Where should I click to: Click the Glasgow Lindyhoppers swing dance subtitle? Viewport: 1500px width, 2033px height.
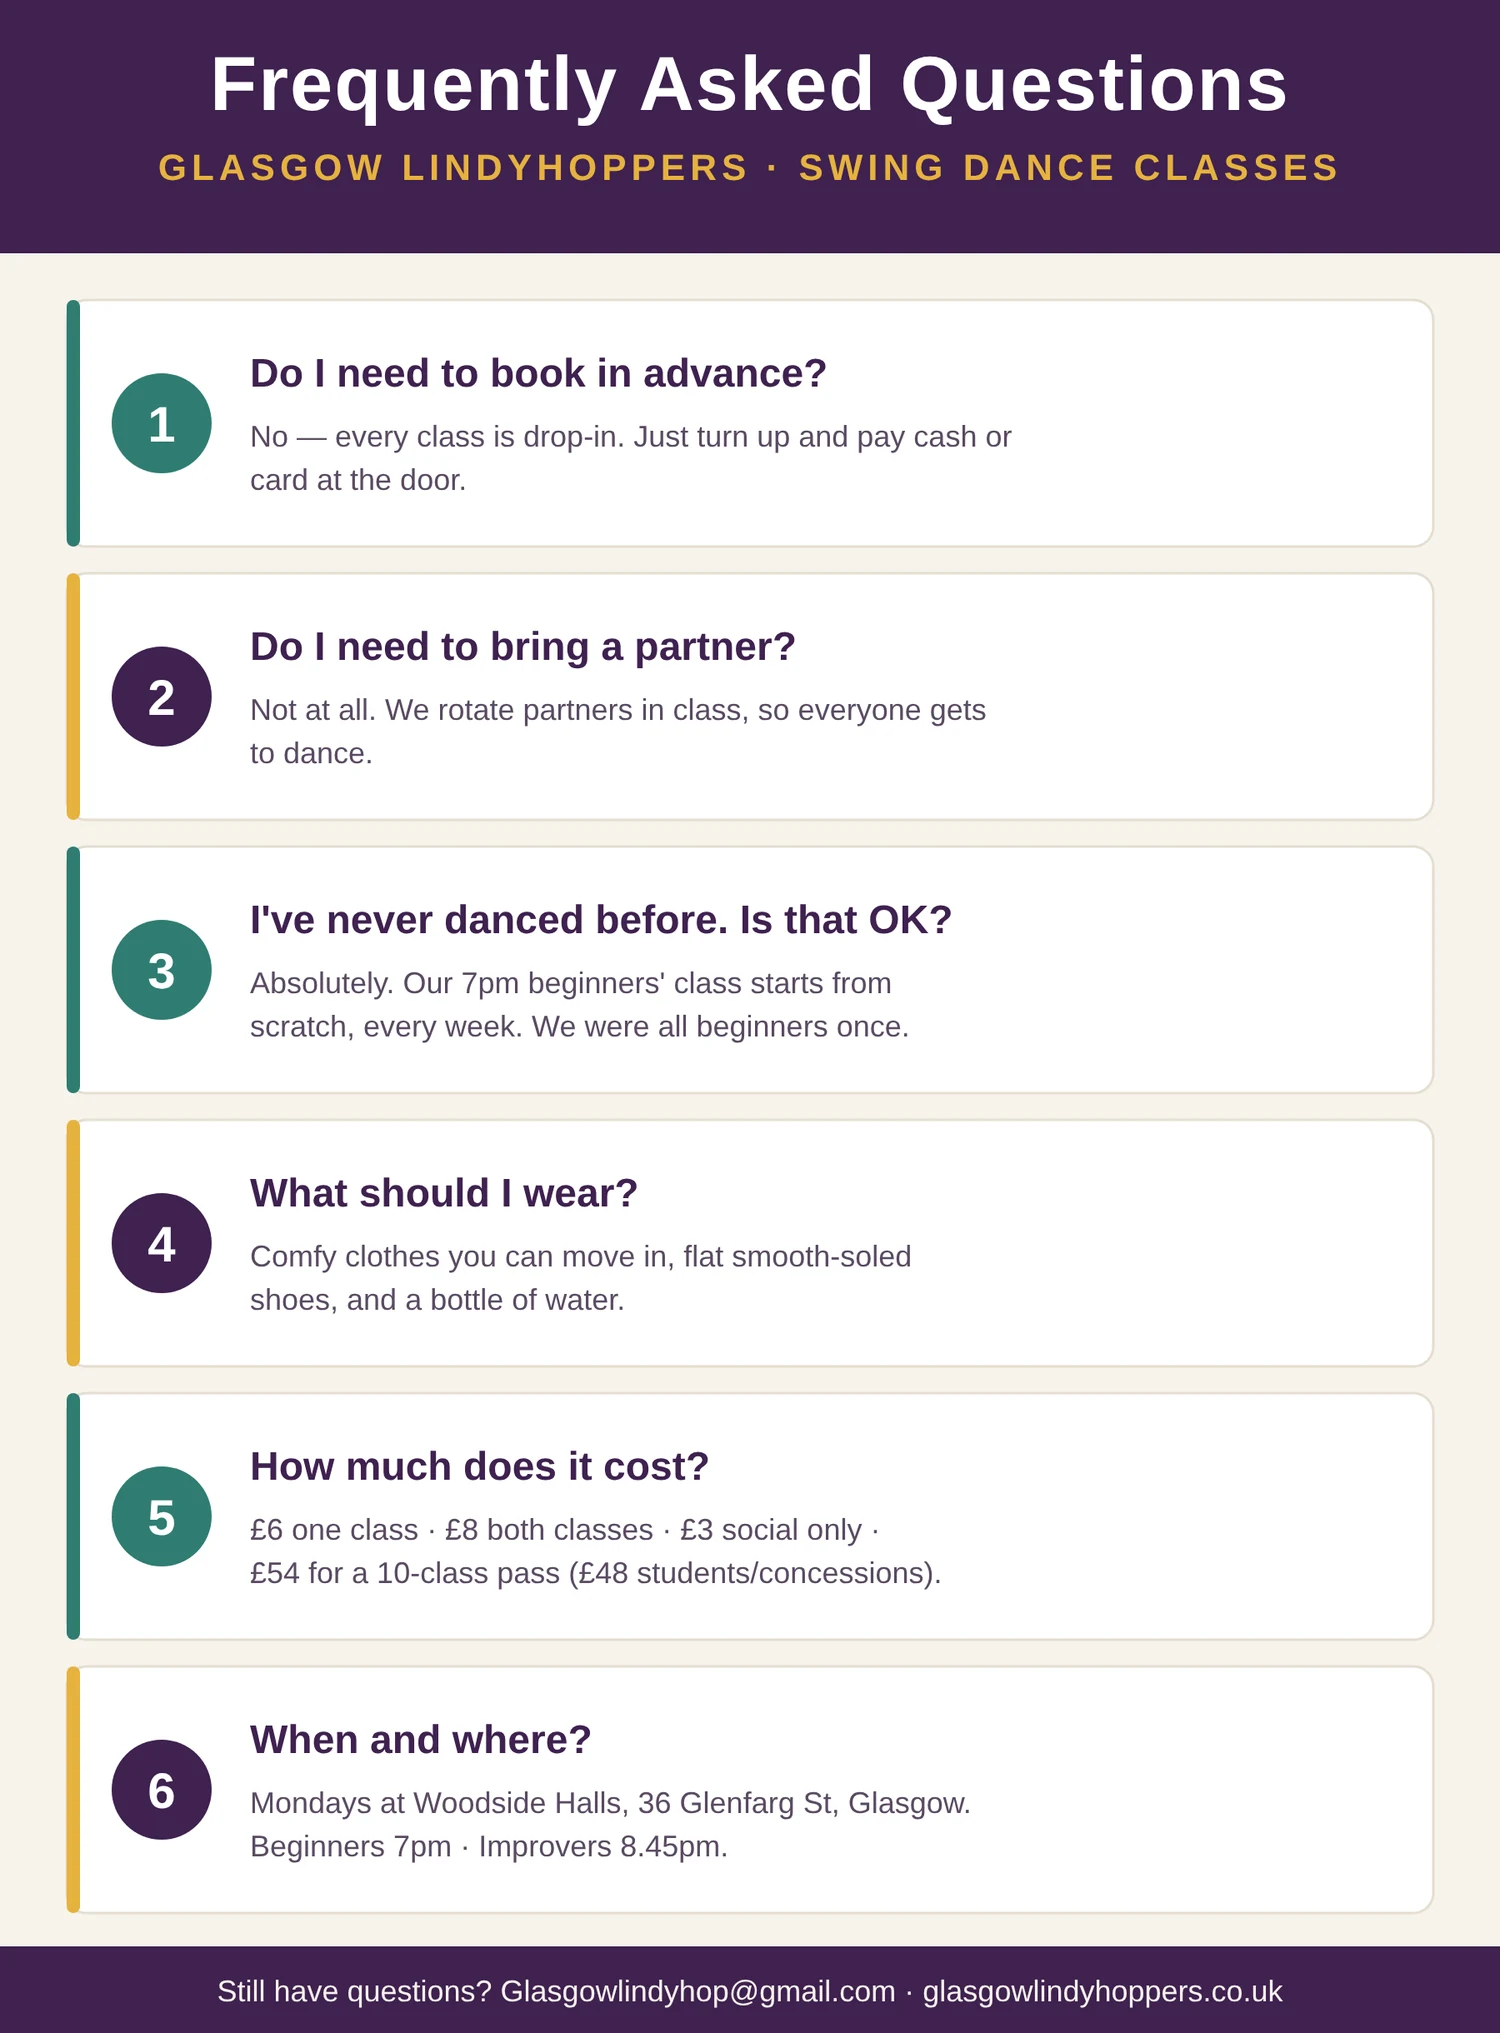tap(750, 168)
